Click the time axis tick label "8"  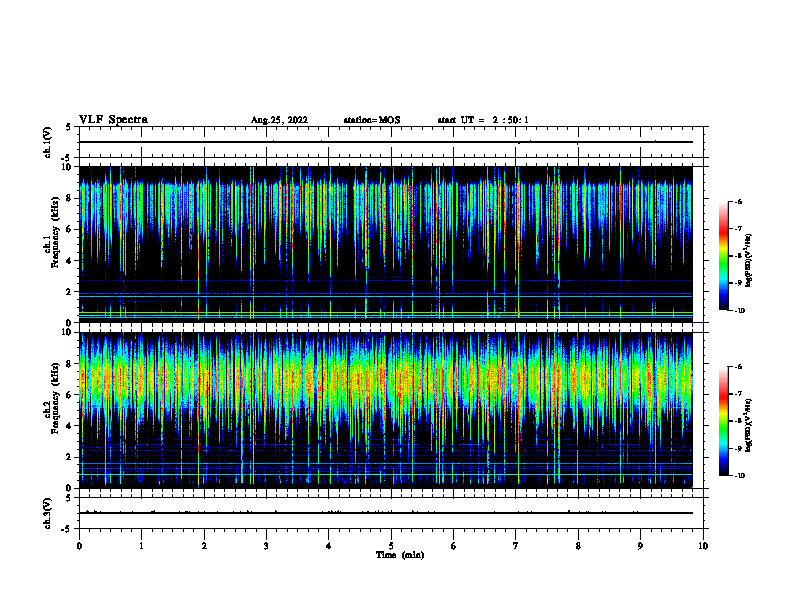tap(578, 546)
